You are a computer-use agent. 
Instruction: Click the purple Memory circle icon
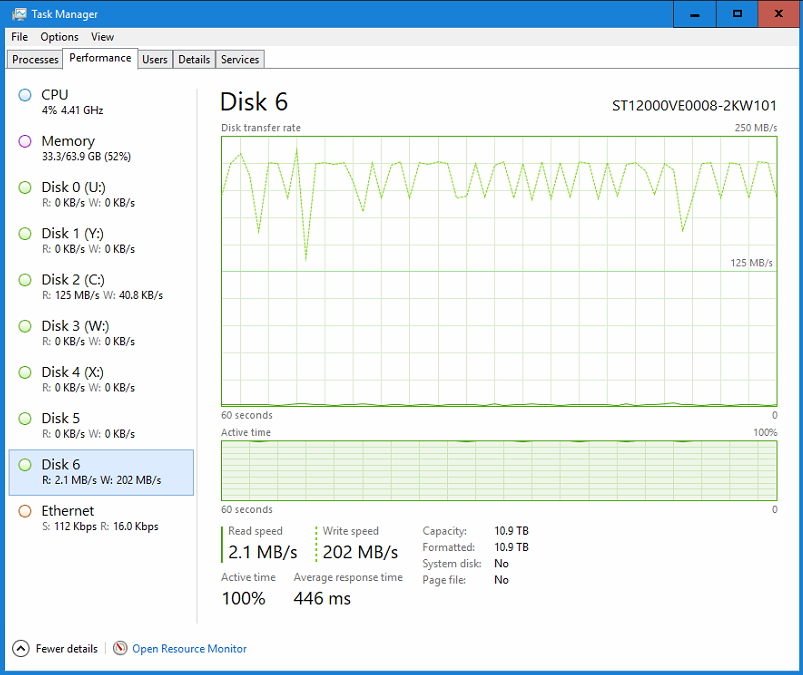point(25,141)
